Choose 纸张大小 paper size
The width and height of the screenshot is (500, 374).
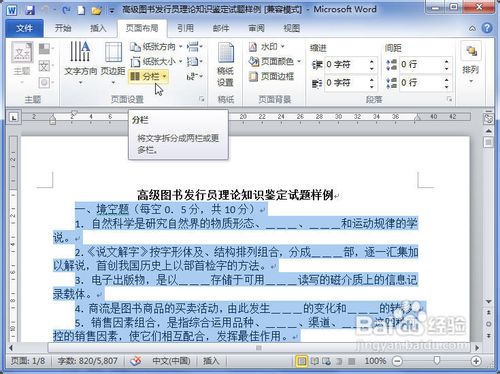(x=156, y=62)
